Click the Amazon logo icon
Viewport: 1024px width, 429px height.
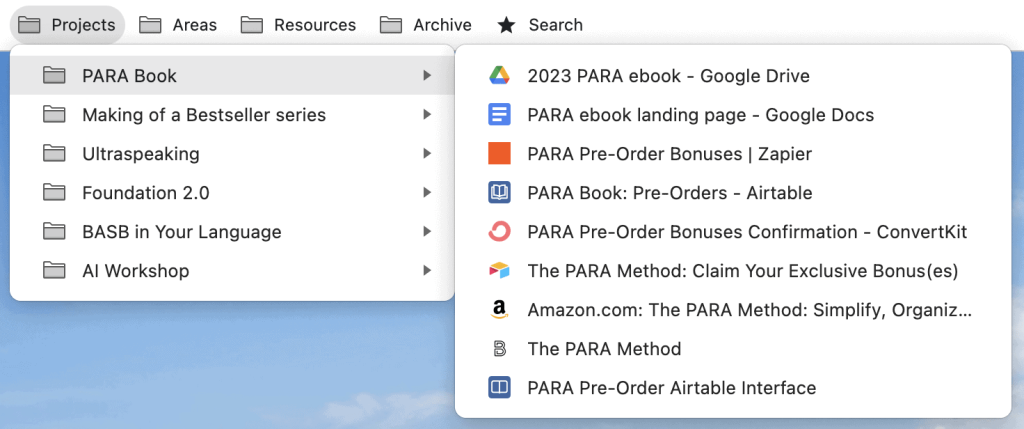499,310
